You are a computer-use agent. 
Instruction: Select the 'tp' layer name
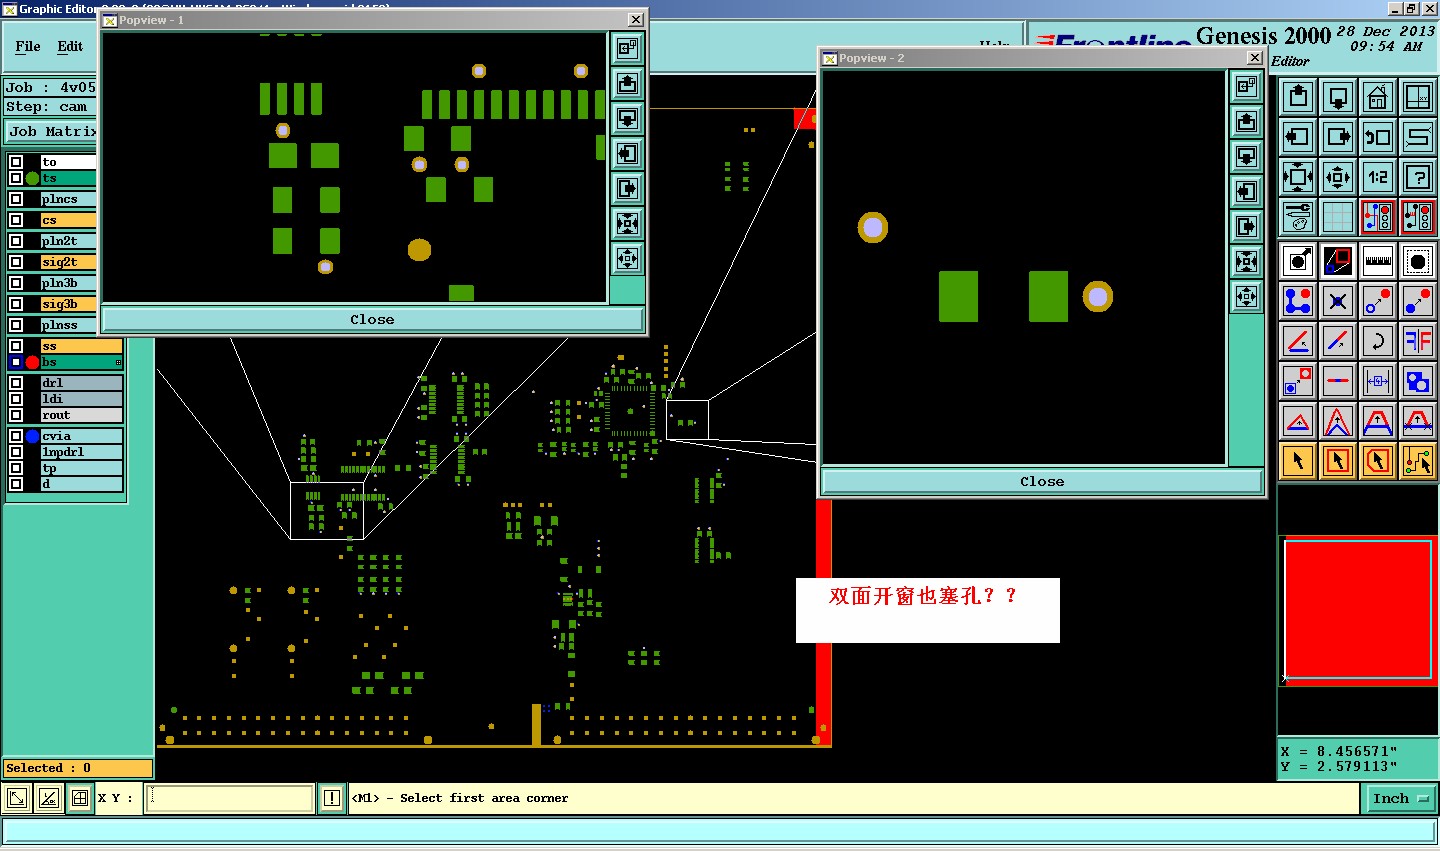pos(81,468)
